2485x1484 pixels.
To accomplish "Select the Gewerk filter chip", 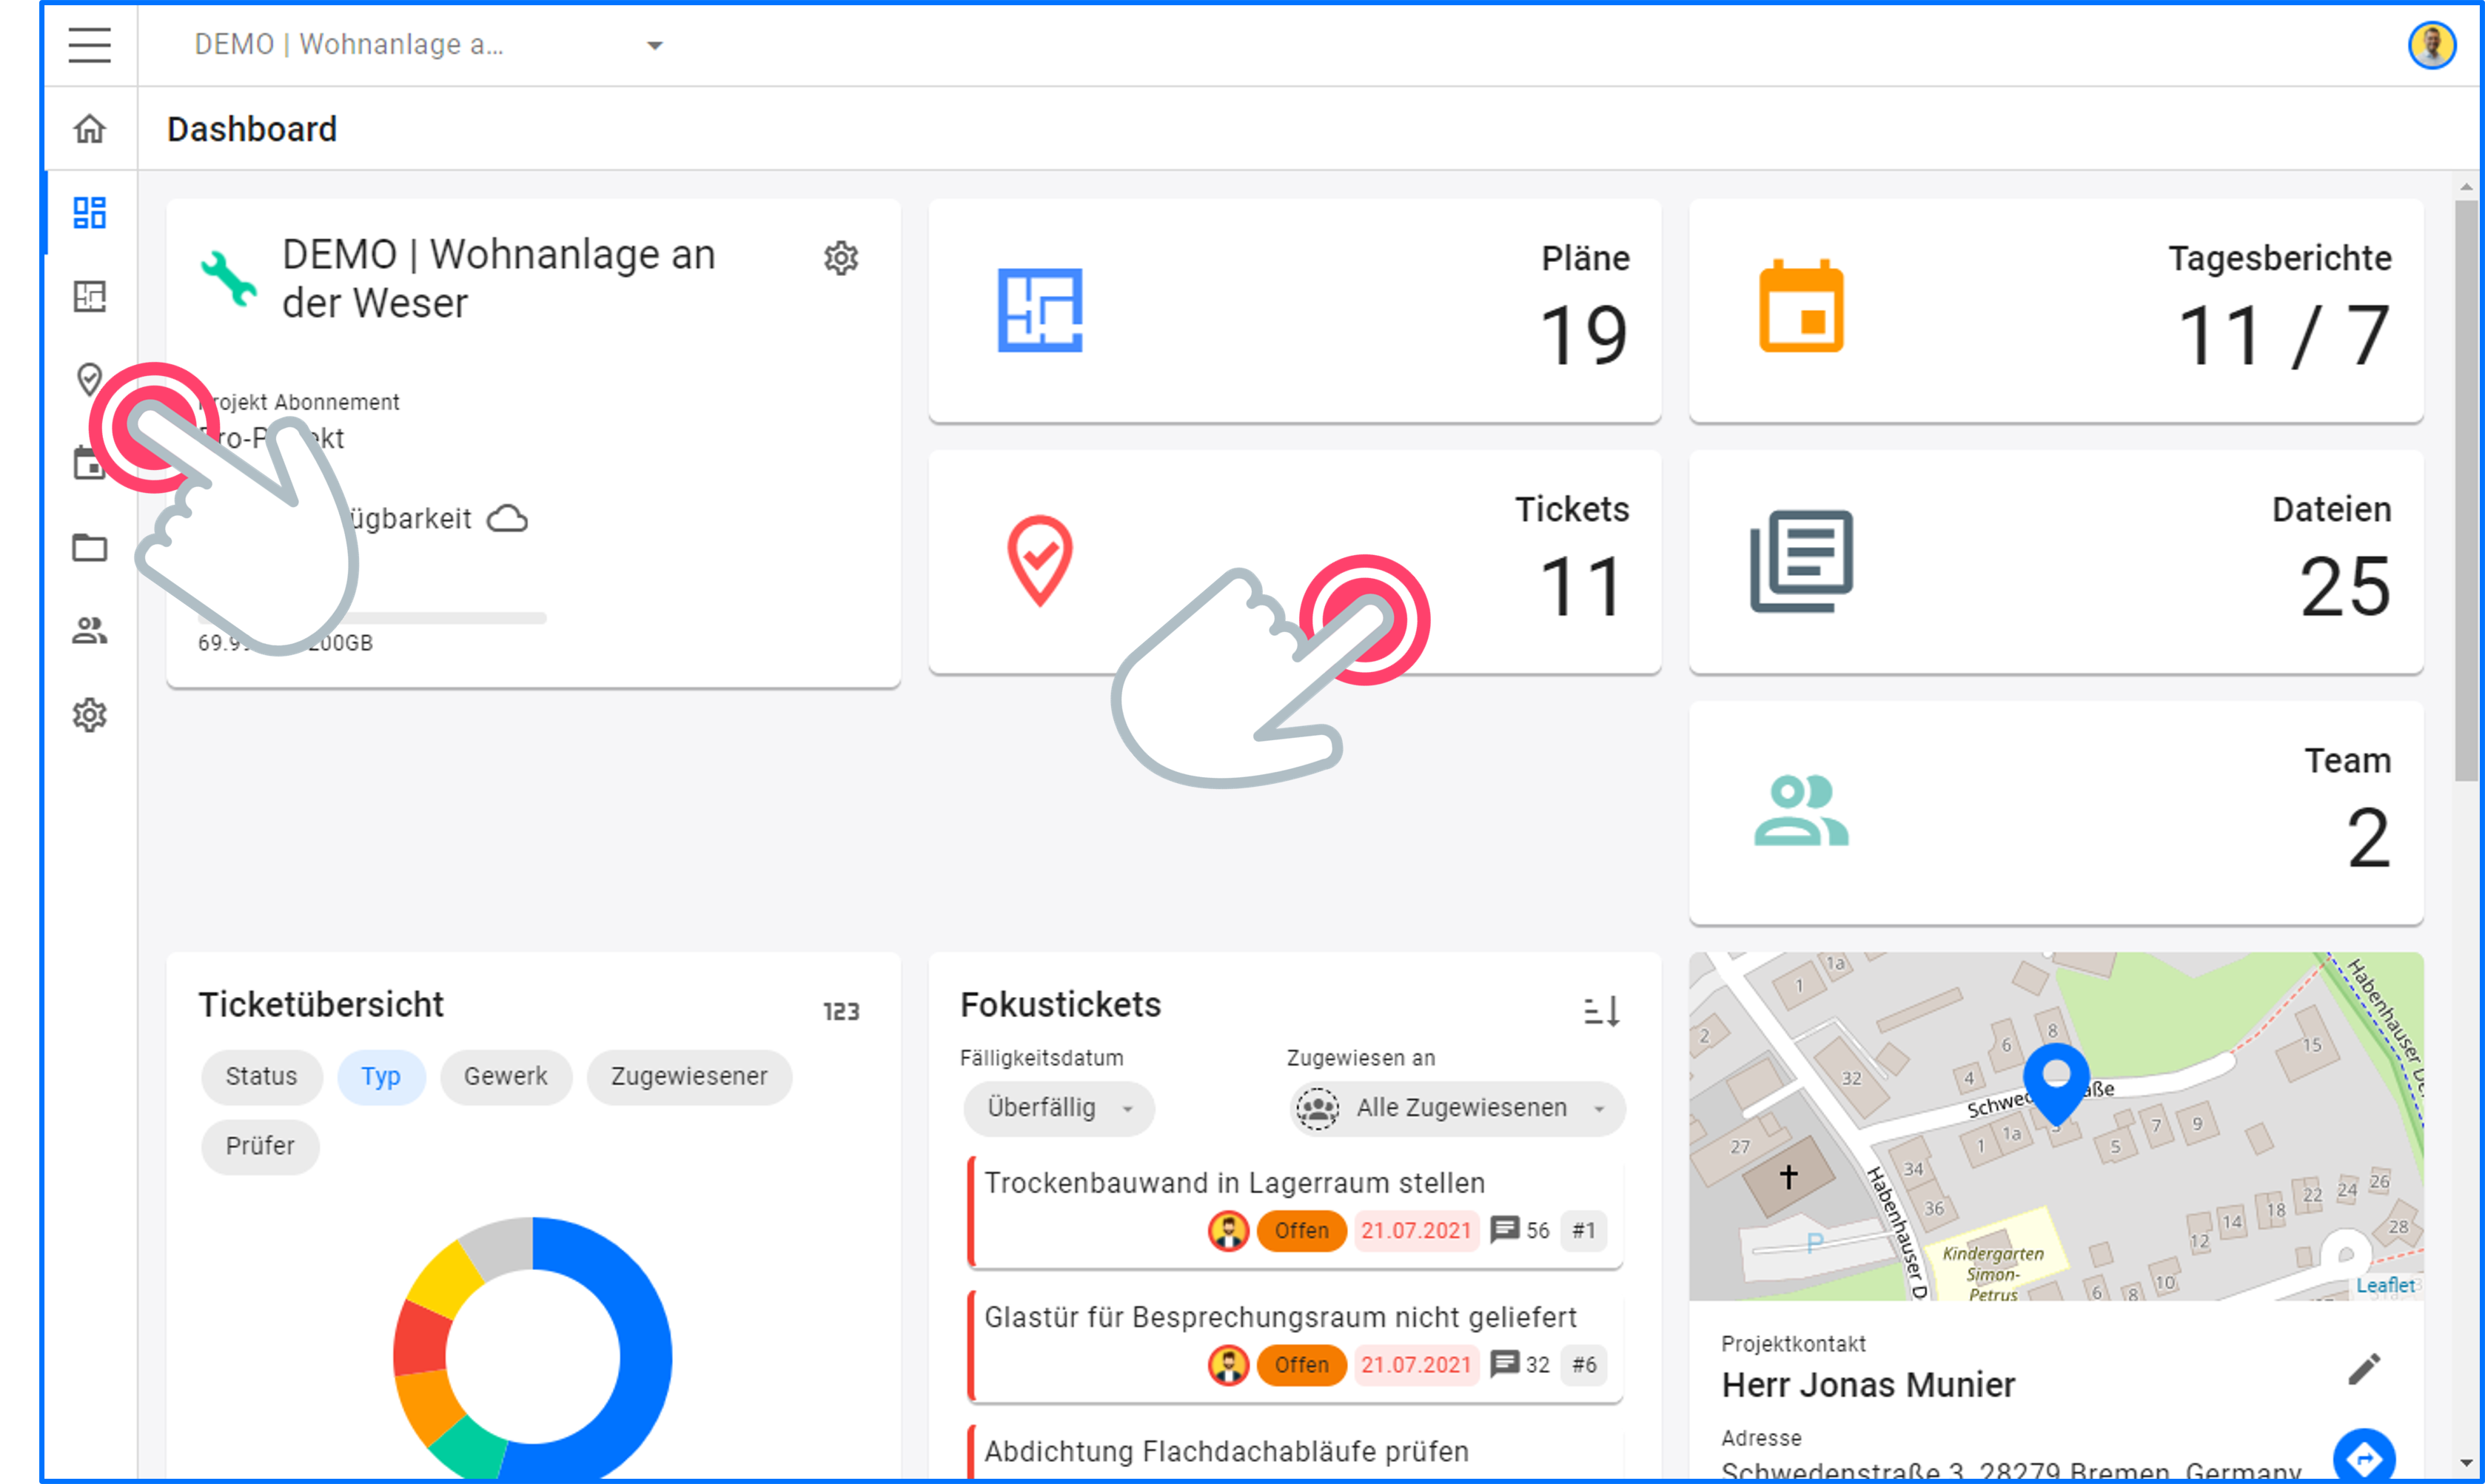I will (x=505, y=1076).
